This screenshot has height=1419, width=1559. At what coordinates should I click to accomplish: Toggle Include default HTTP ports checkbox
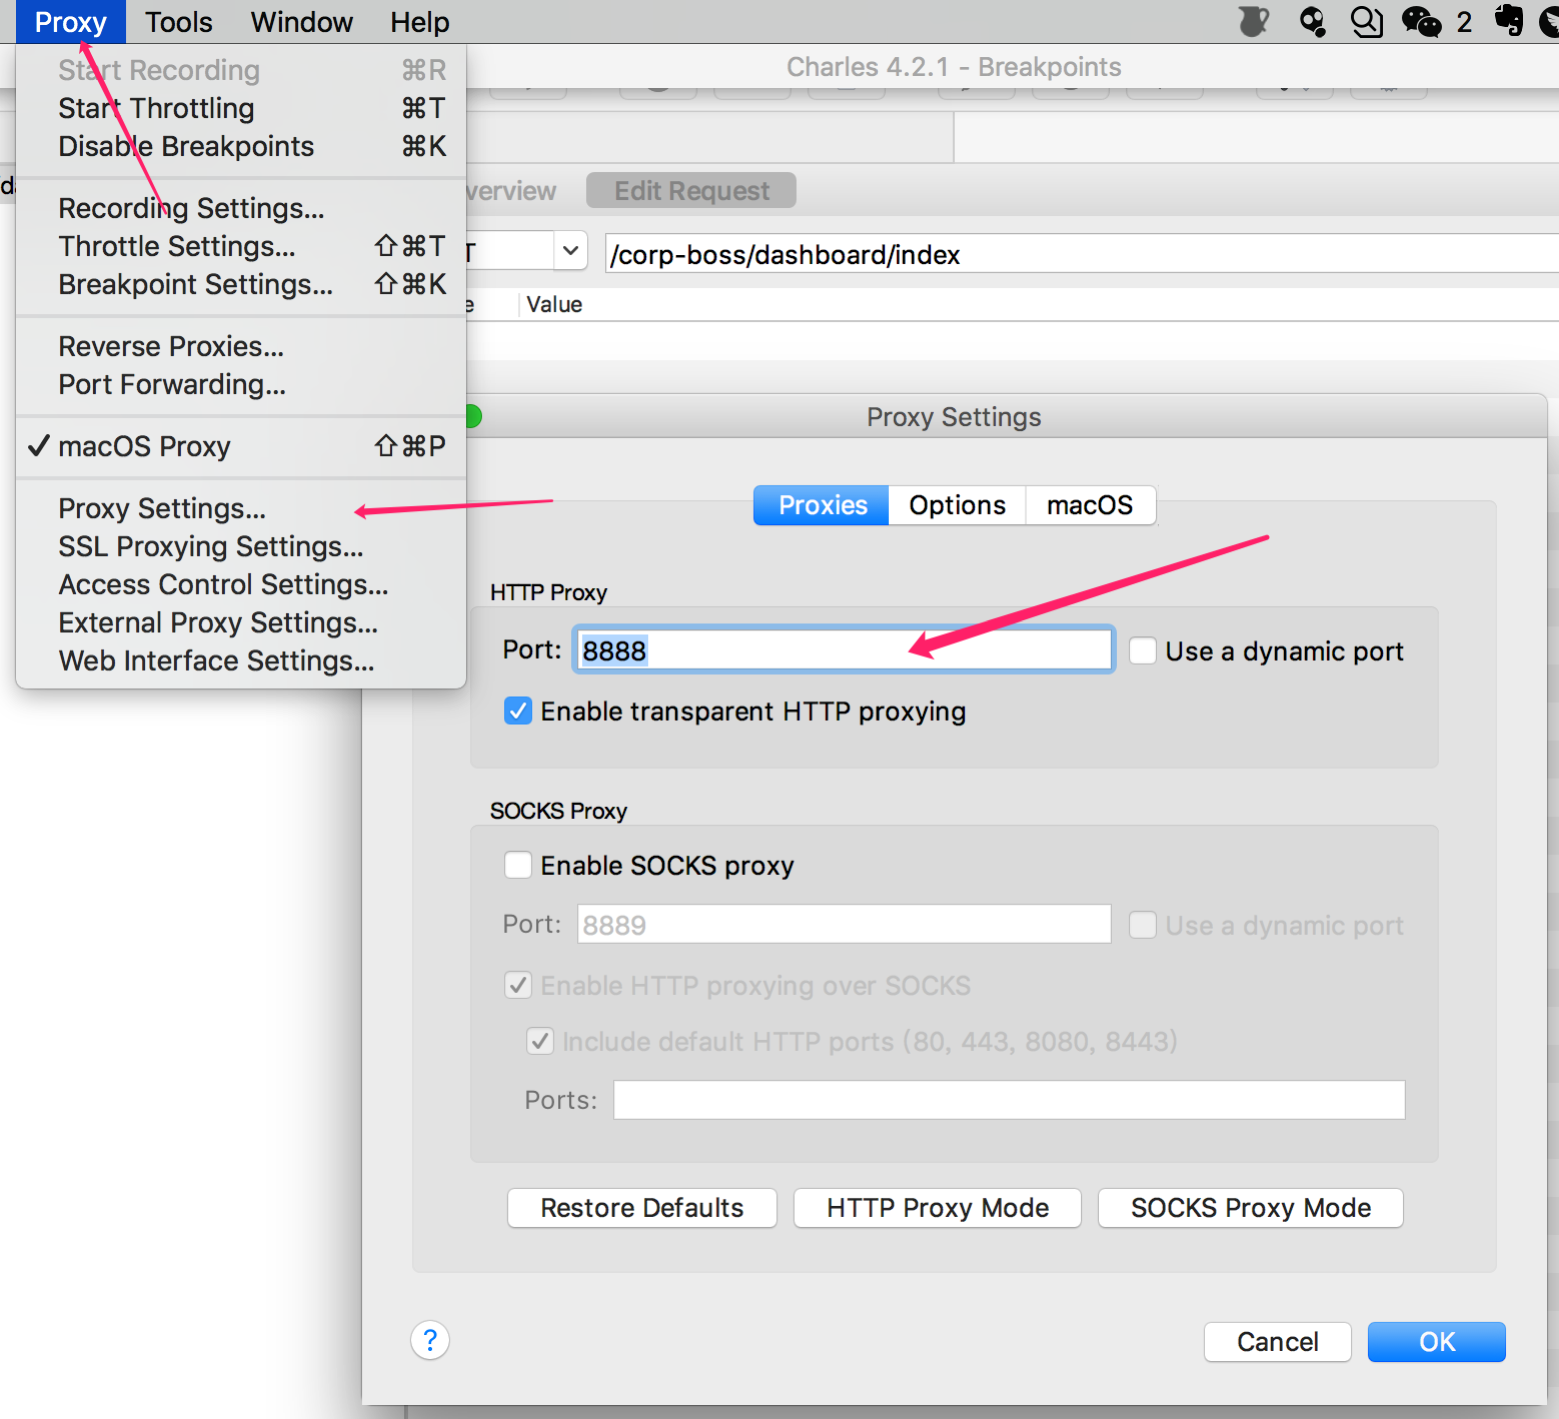coord(540,1041)
